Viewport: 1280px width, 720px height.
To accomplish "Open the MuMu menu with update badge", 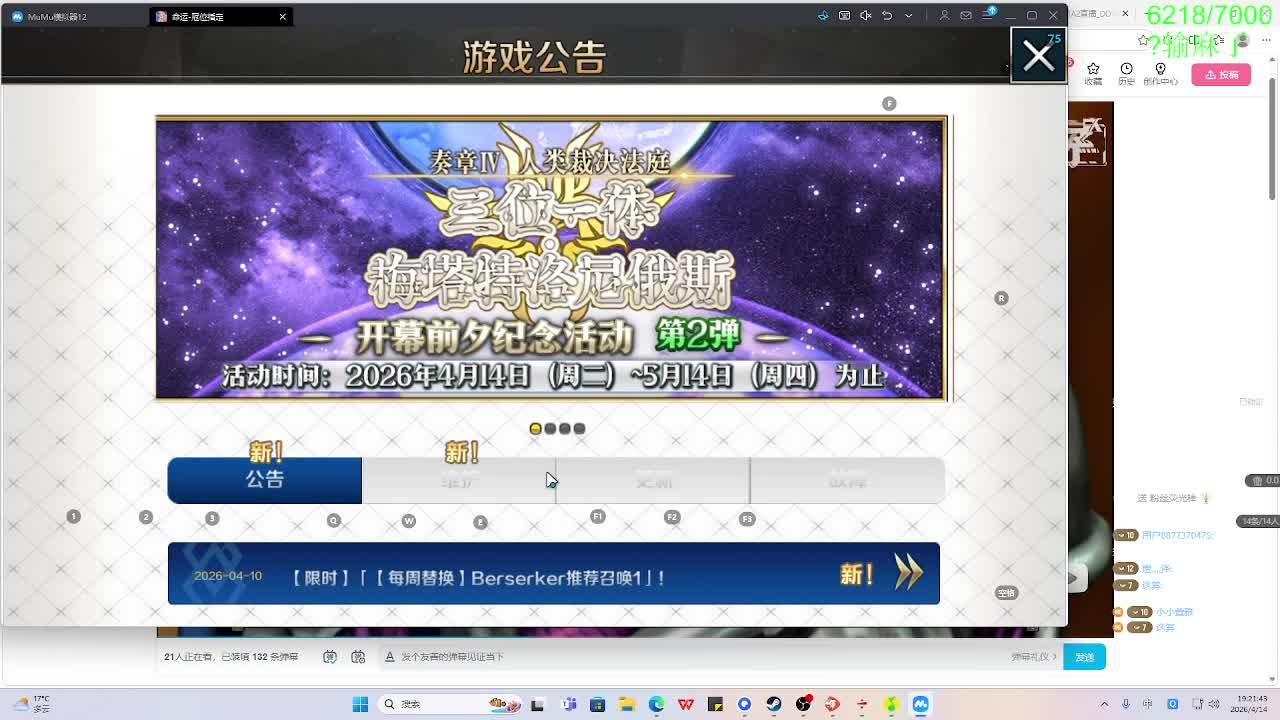I will [x=987, y=15].
